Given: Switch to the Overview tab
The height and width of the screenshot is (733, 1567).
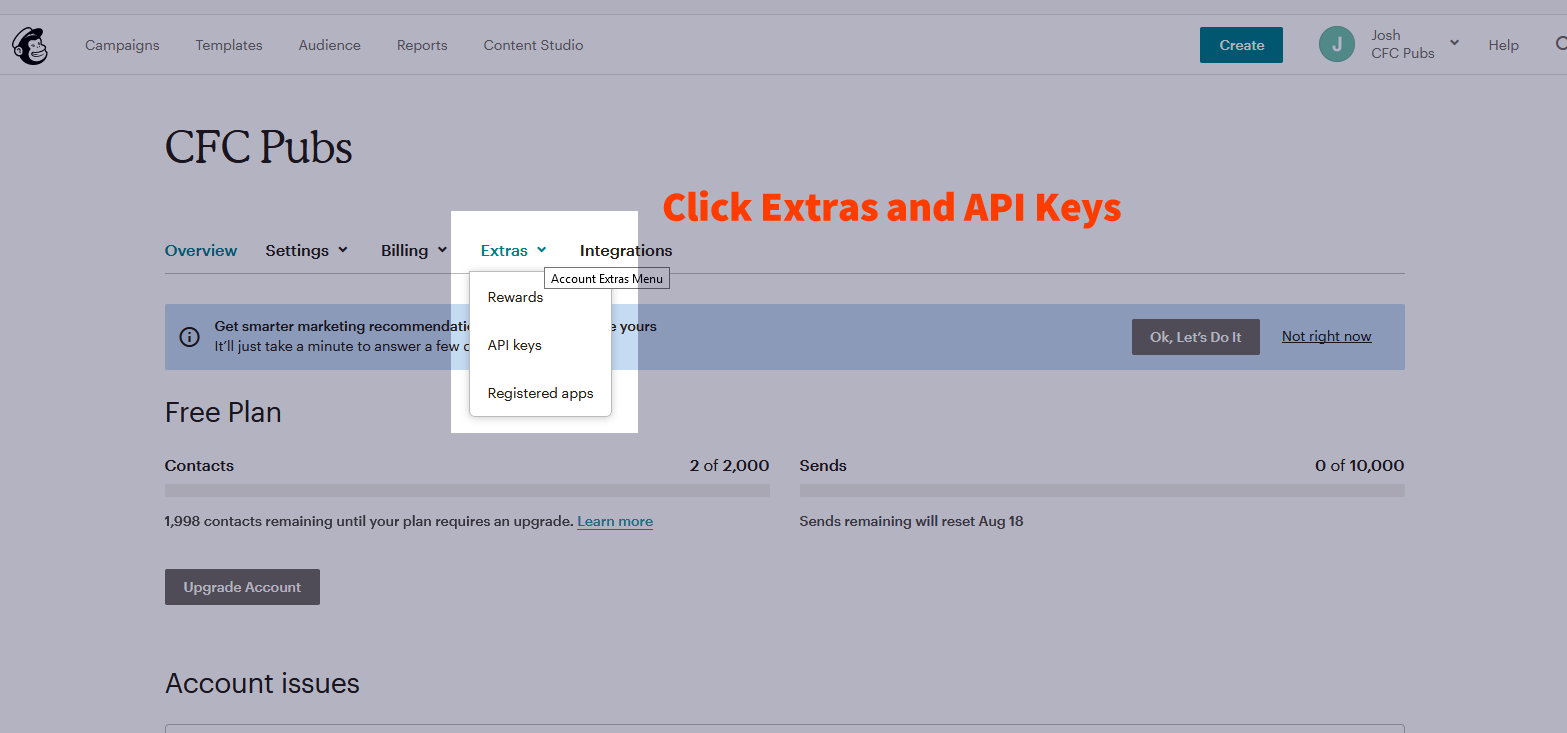Looking at the screenshot, I should coord(201,250).
